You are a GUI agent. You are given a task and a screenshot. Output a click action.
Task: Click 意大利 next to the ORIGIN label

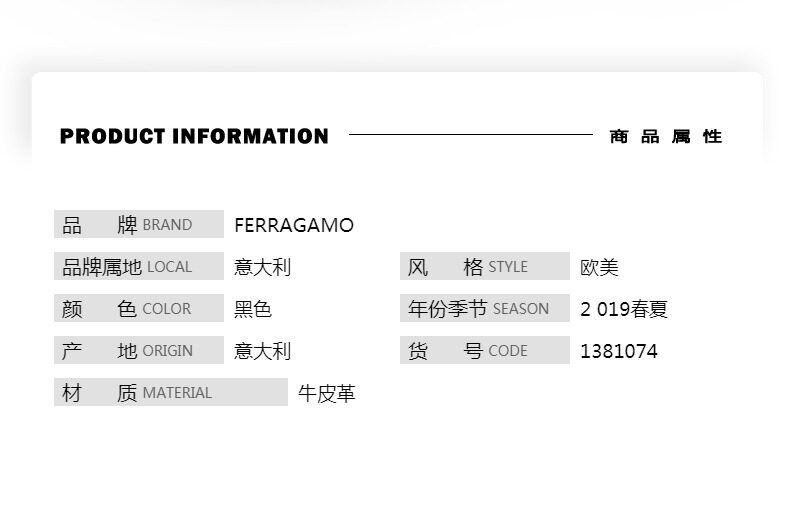tap(262, 351)
